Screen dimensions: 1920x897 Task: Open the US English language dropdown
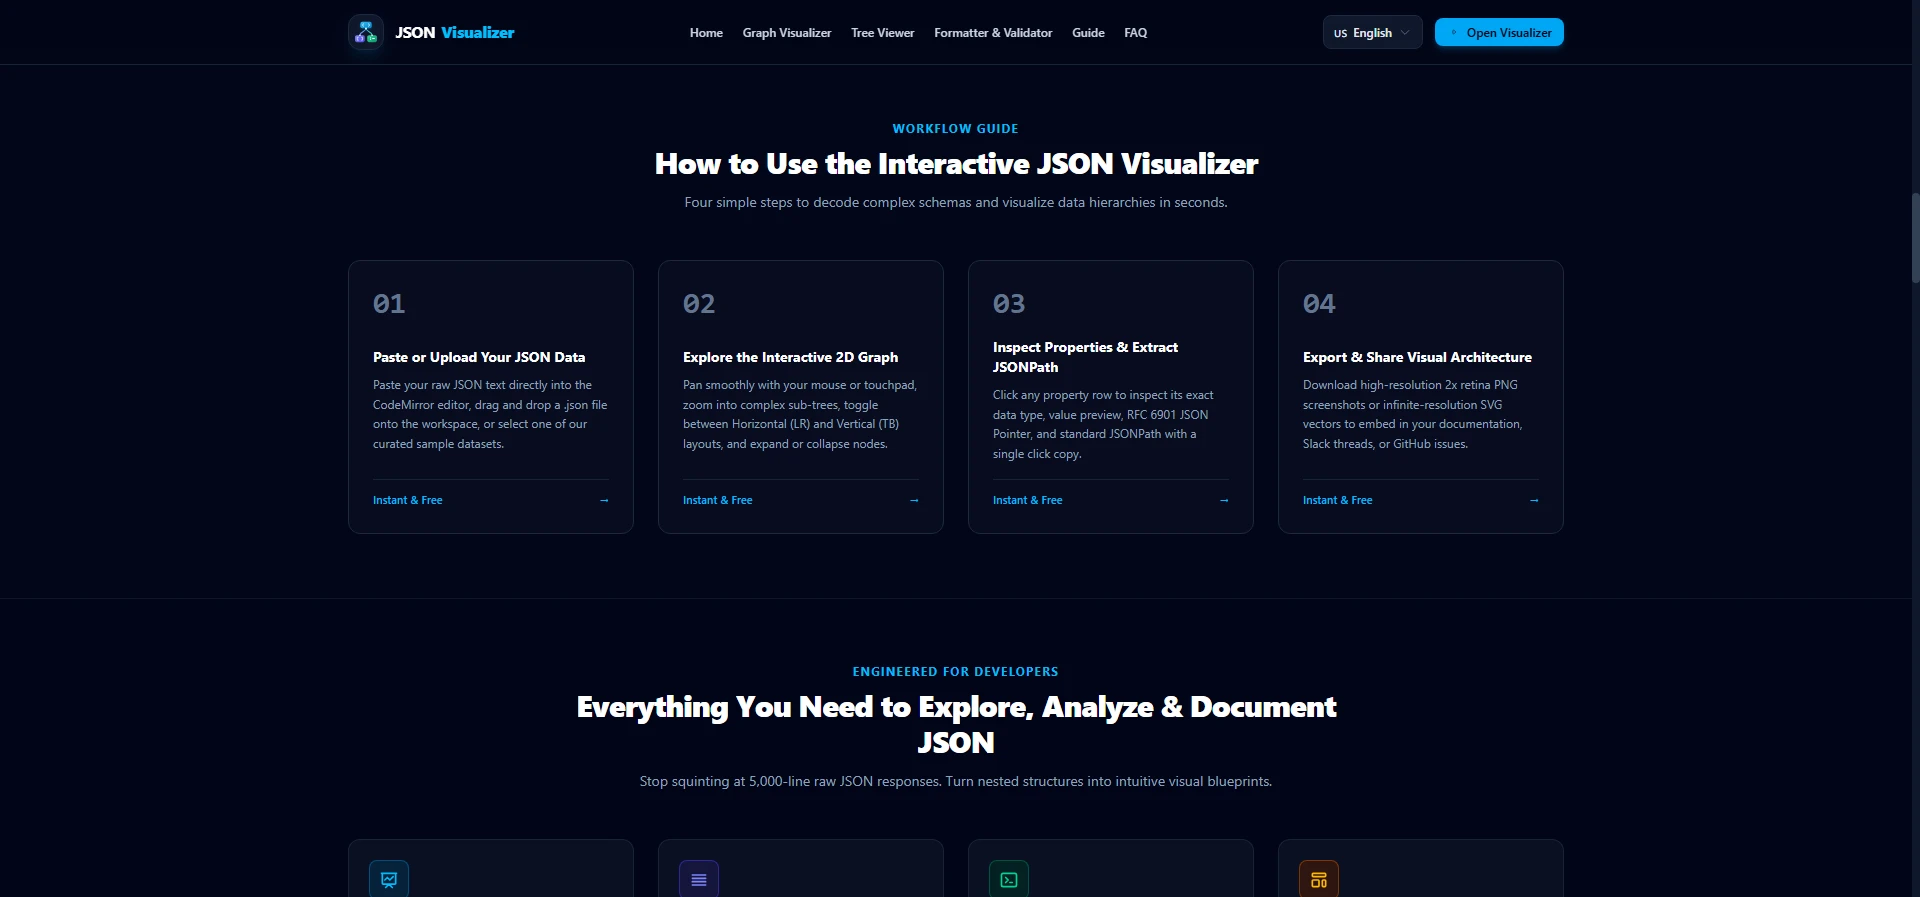pos(1372,32)
